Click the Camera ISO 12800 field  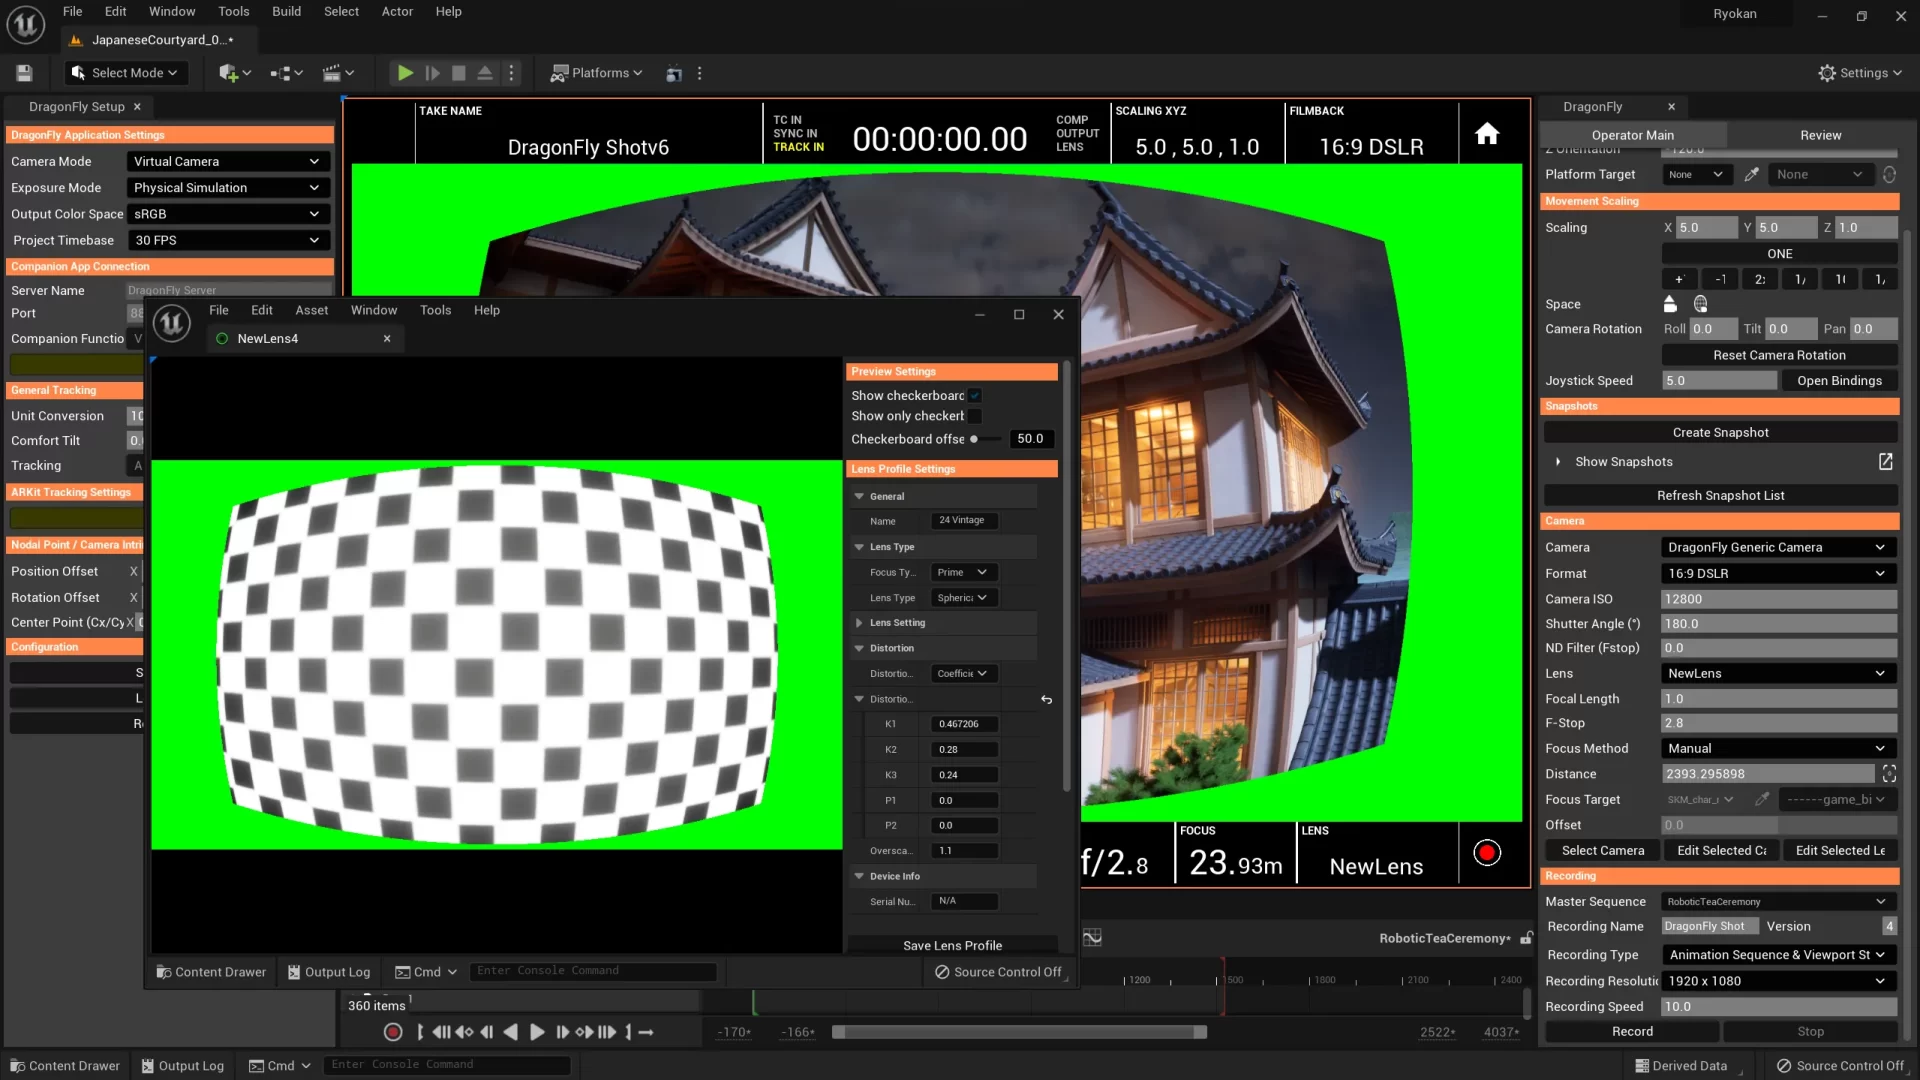[1778, 599]
